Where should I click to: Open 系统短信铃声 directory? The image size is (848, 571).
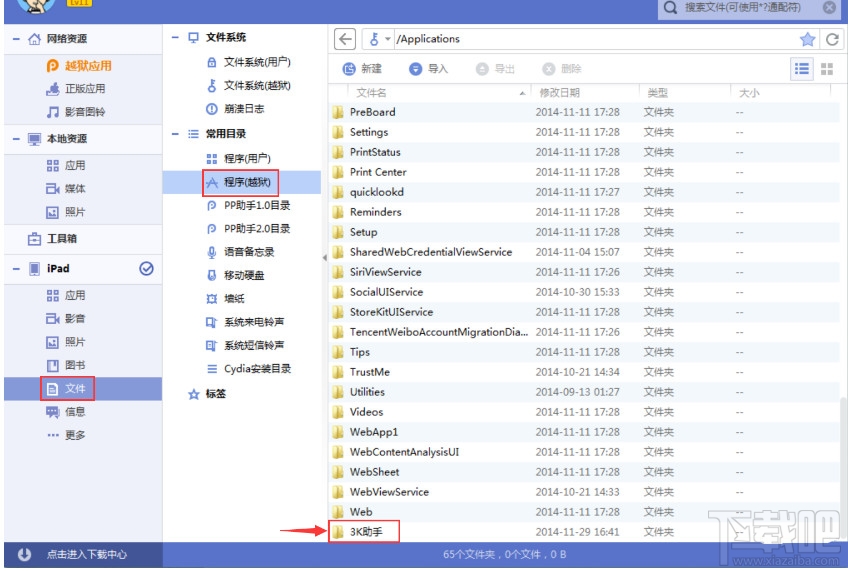(x=245, y=346)
